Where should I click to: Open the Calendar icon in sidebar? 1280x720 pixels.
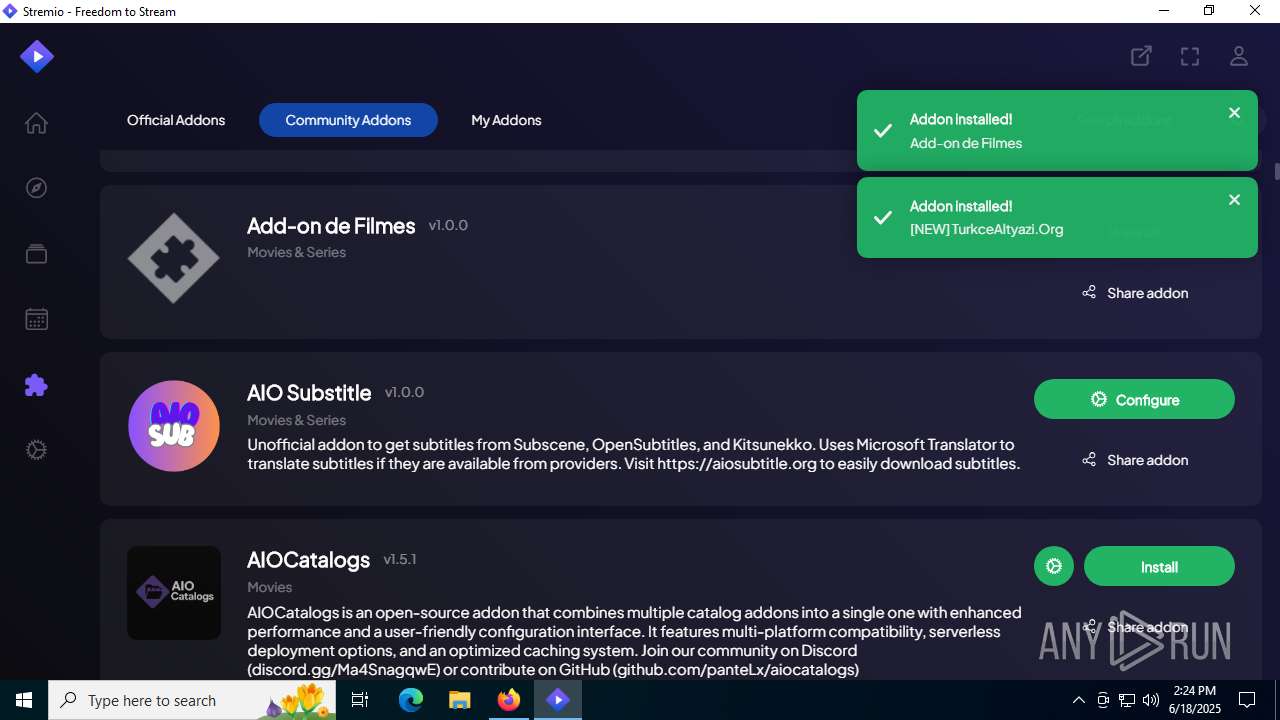coord(36,319)
